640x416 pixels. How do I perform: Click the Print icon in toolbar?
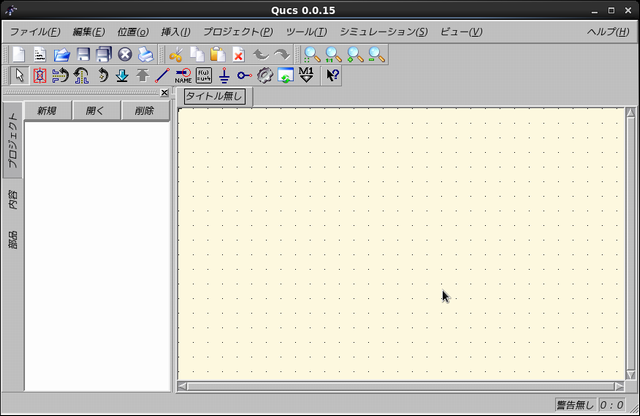[x=146, y=54]
